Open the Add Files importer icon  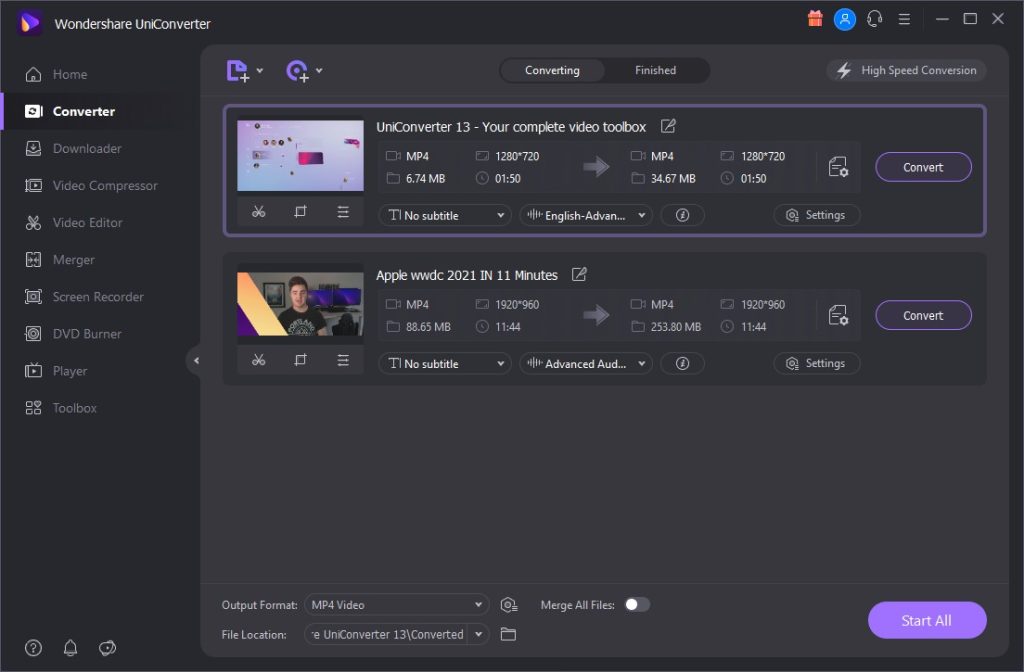tap(239, 70)
